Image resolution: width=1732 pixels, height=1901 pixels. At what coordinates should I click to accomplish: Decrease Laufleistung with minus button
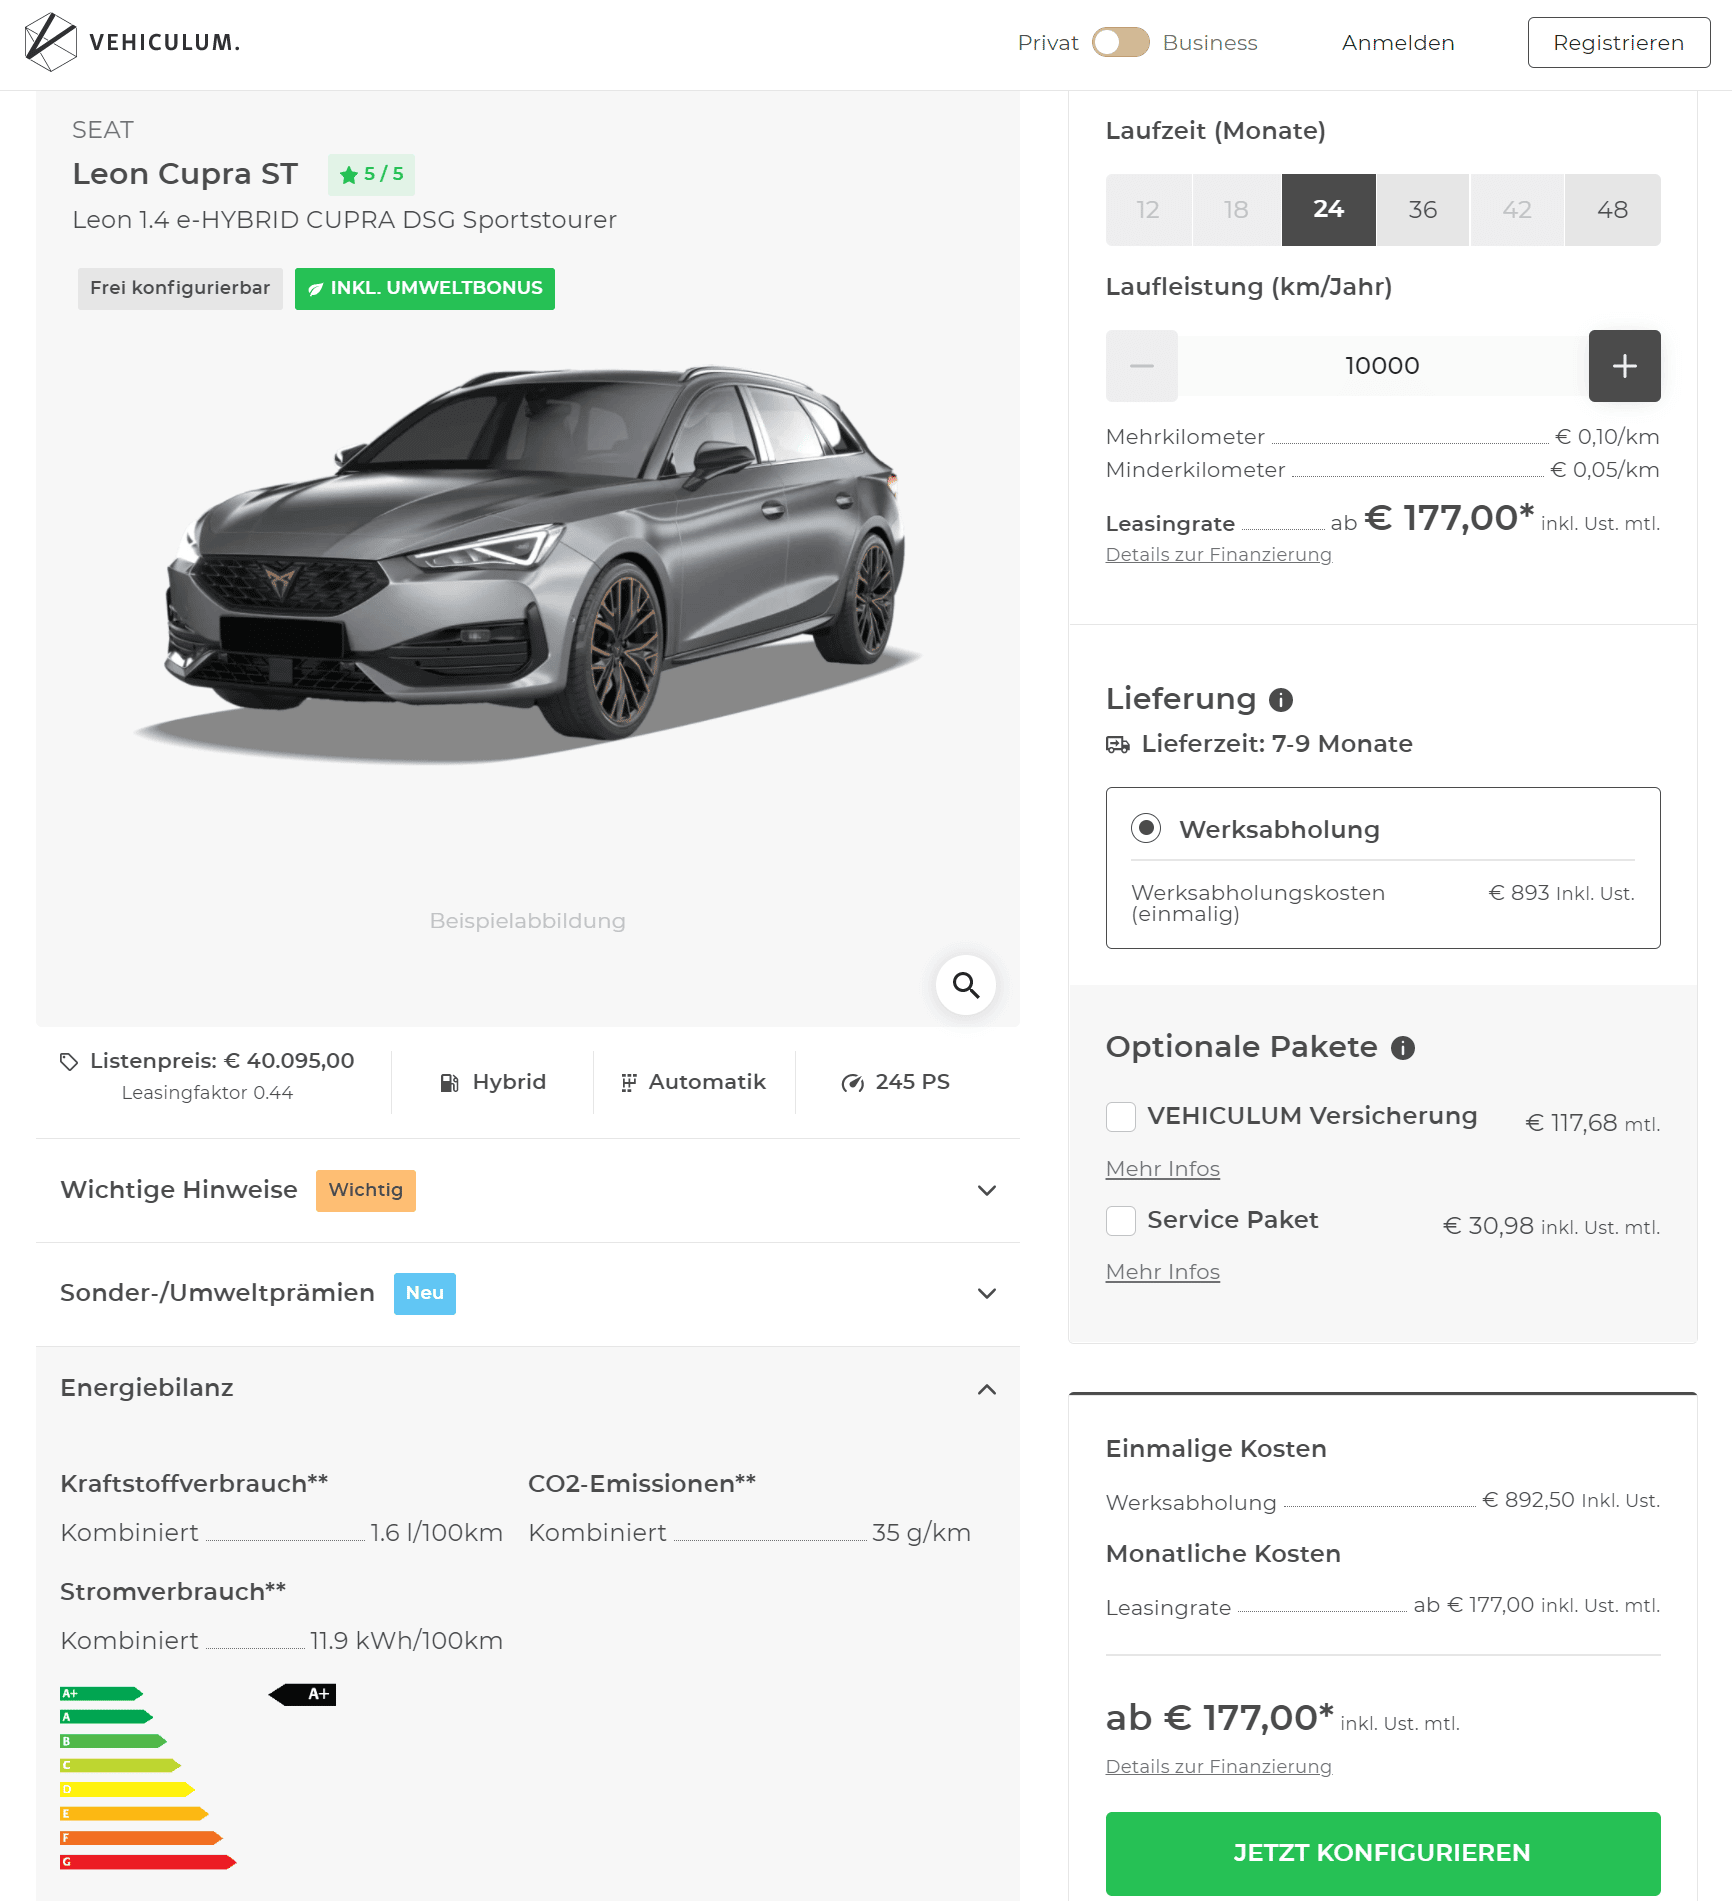click(1142, 366)
